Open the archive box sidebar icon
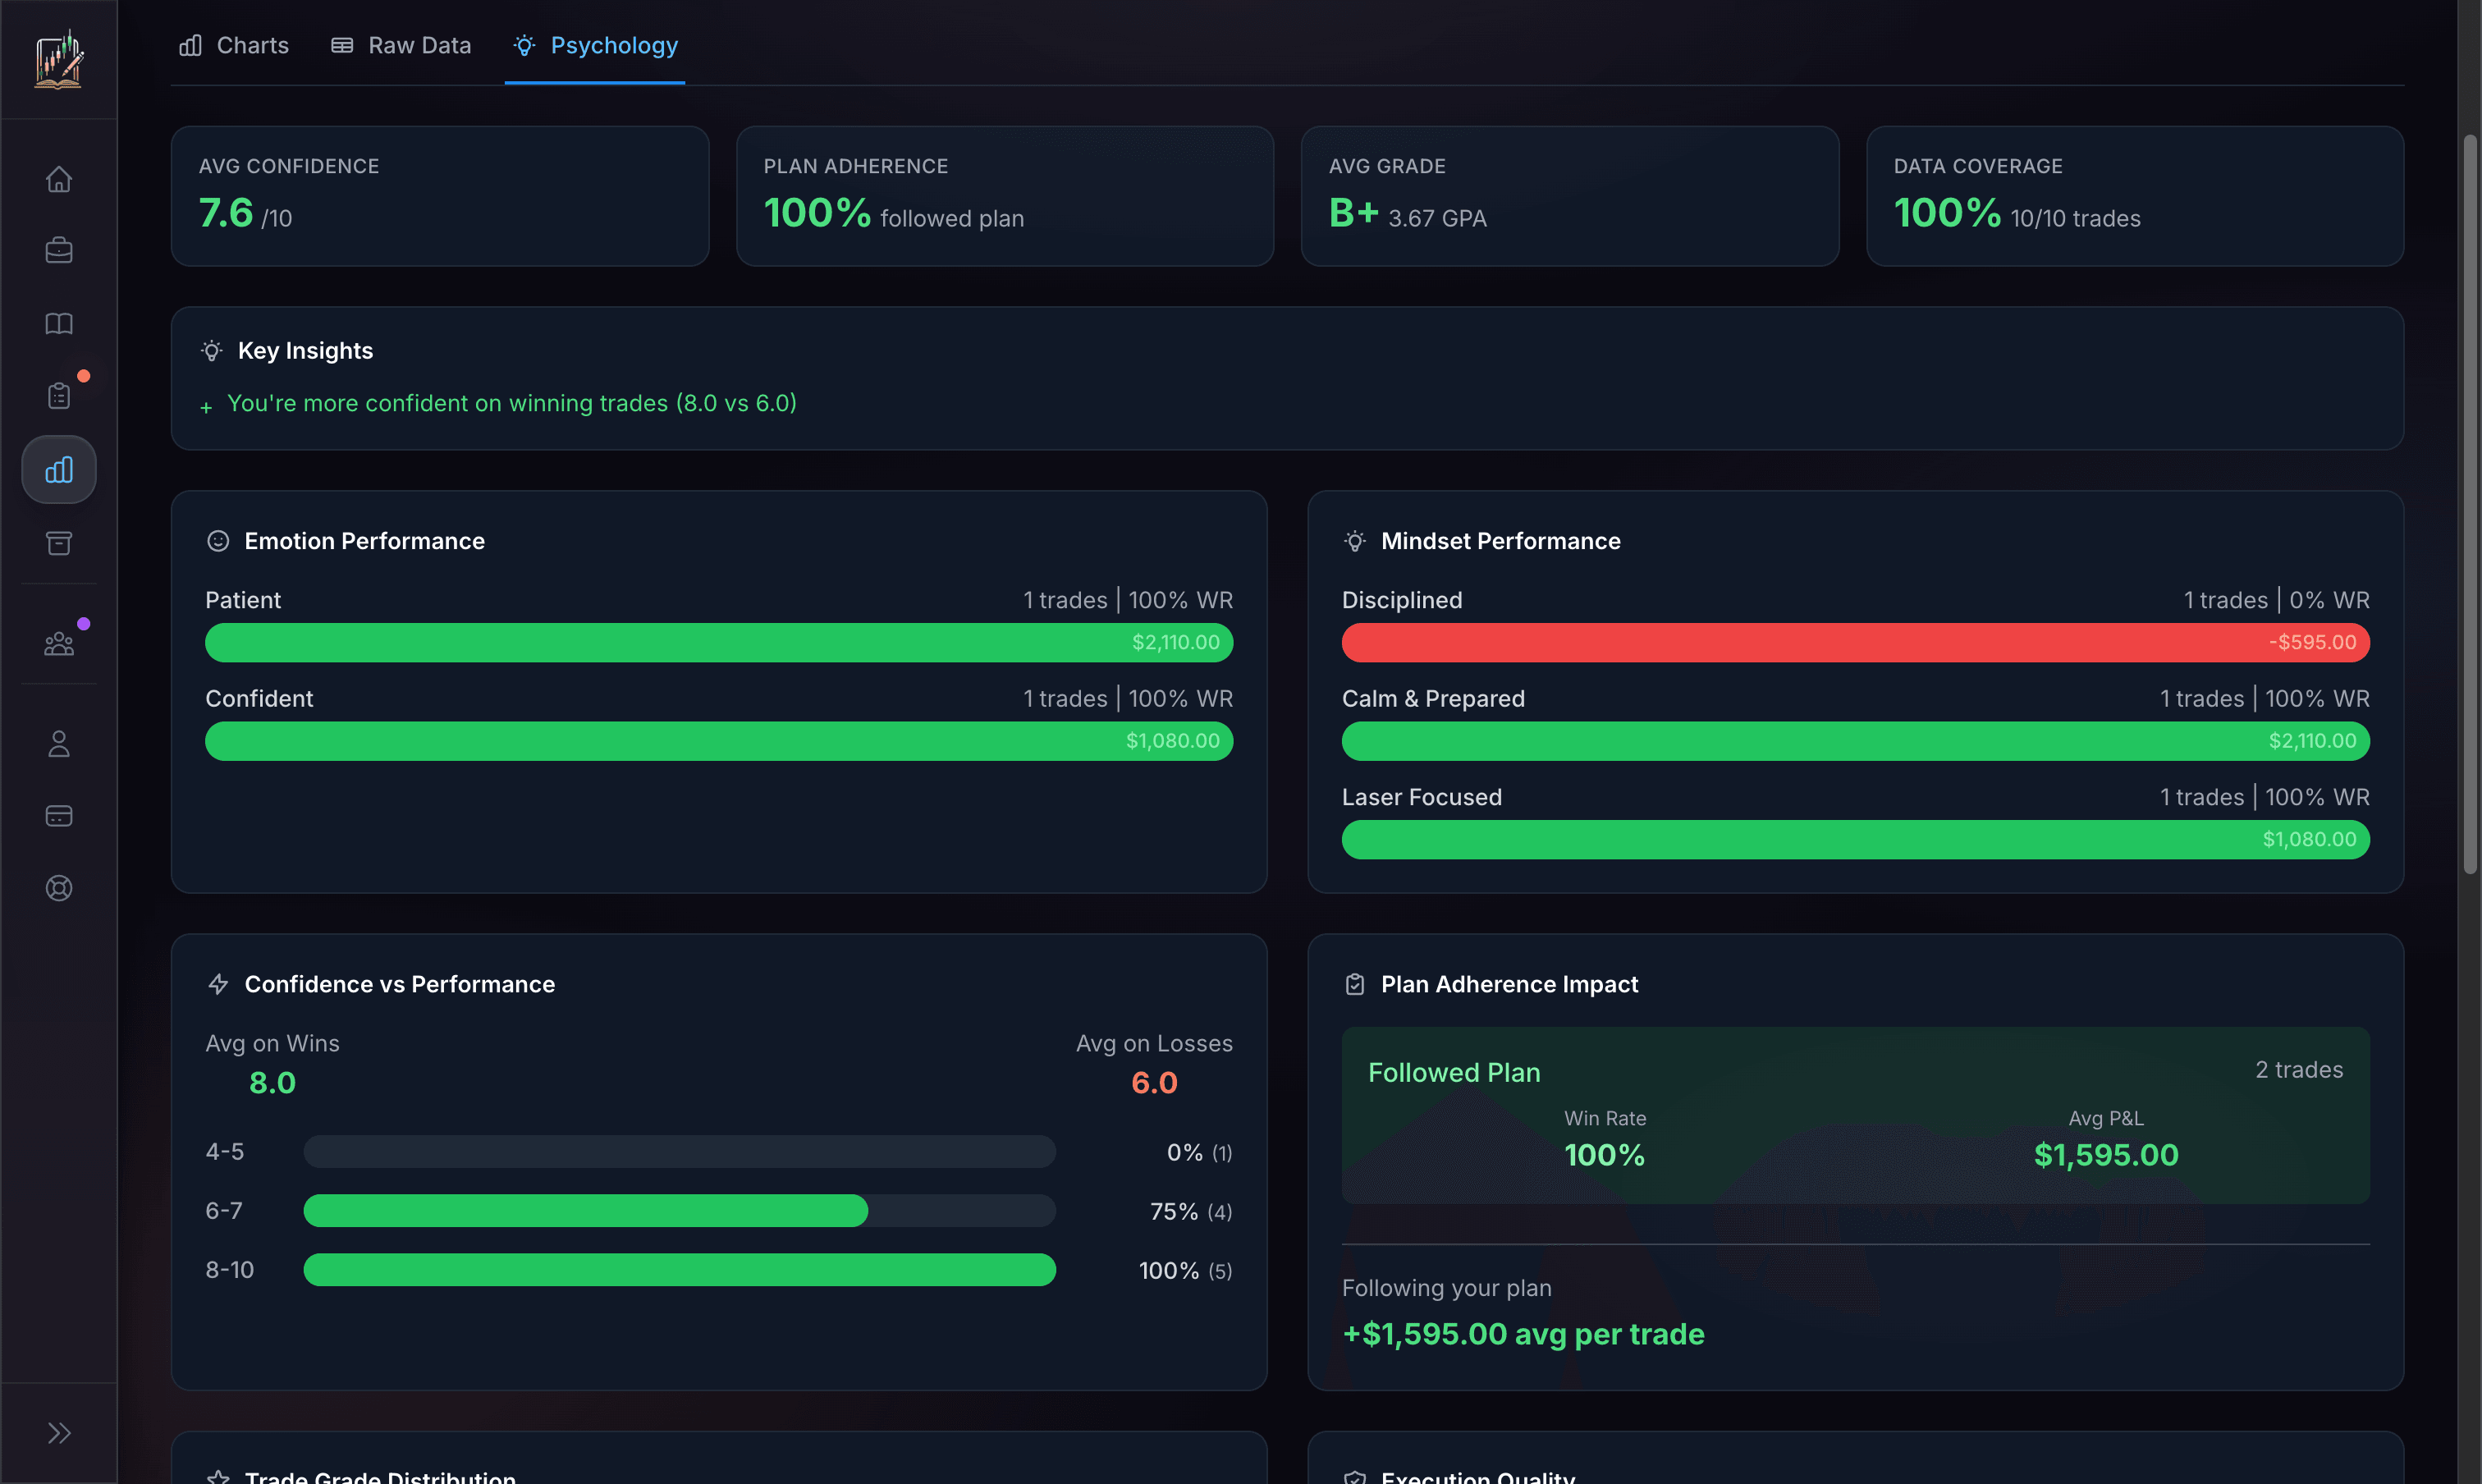This screenshot has width=2482, height=1484. 59,543
